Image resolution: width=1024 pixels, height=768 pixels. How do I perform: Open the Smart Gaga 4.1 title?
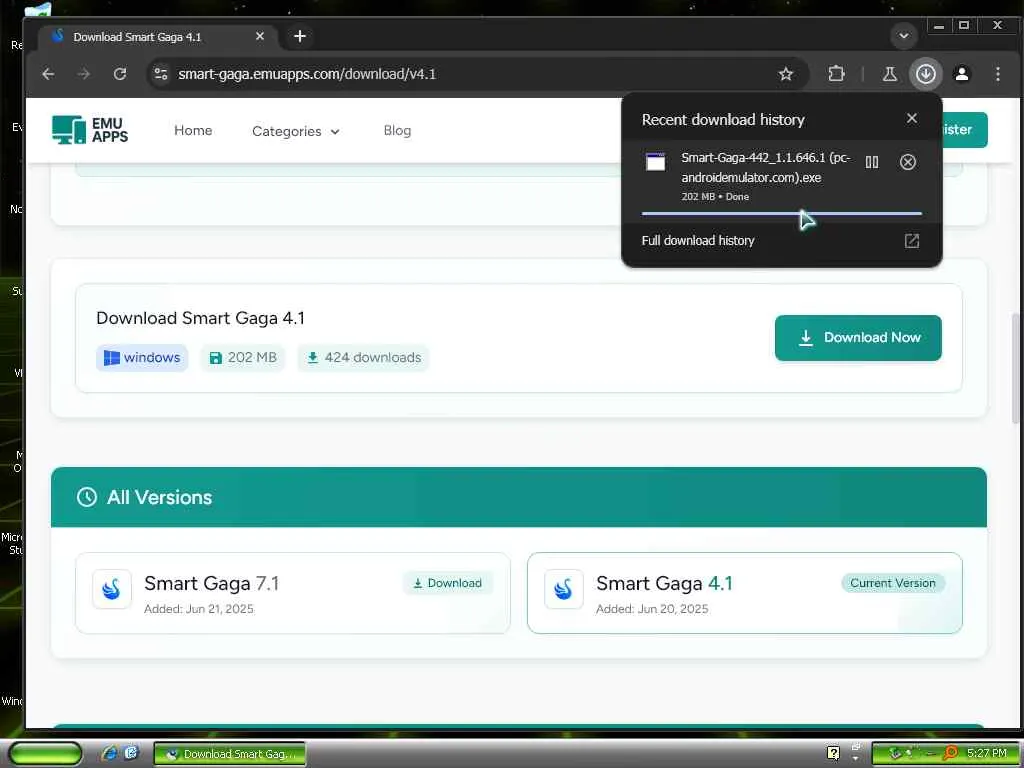pos(664,583)
